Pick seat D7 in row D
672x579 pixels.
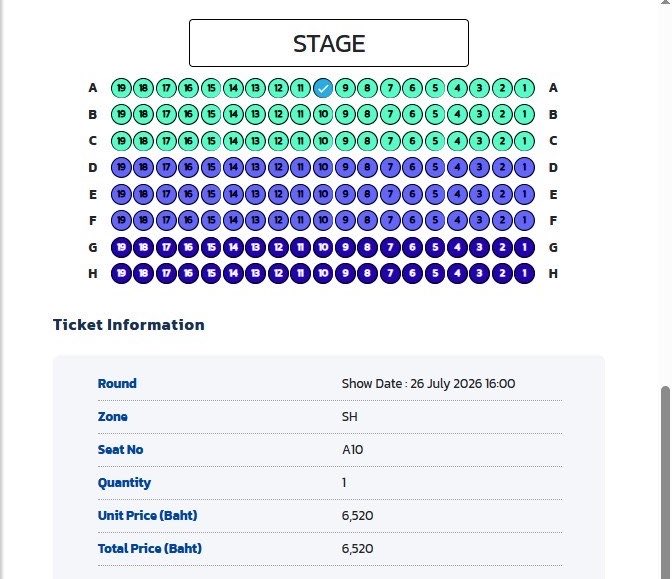(x=390, y=167)
